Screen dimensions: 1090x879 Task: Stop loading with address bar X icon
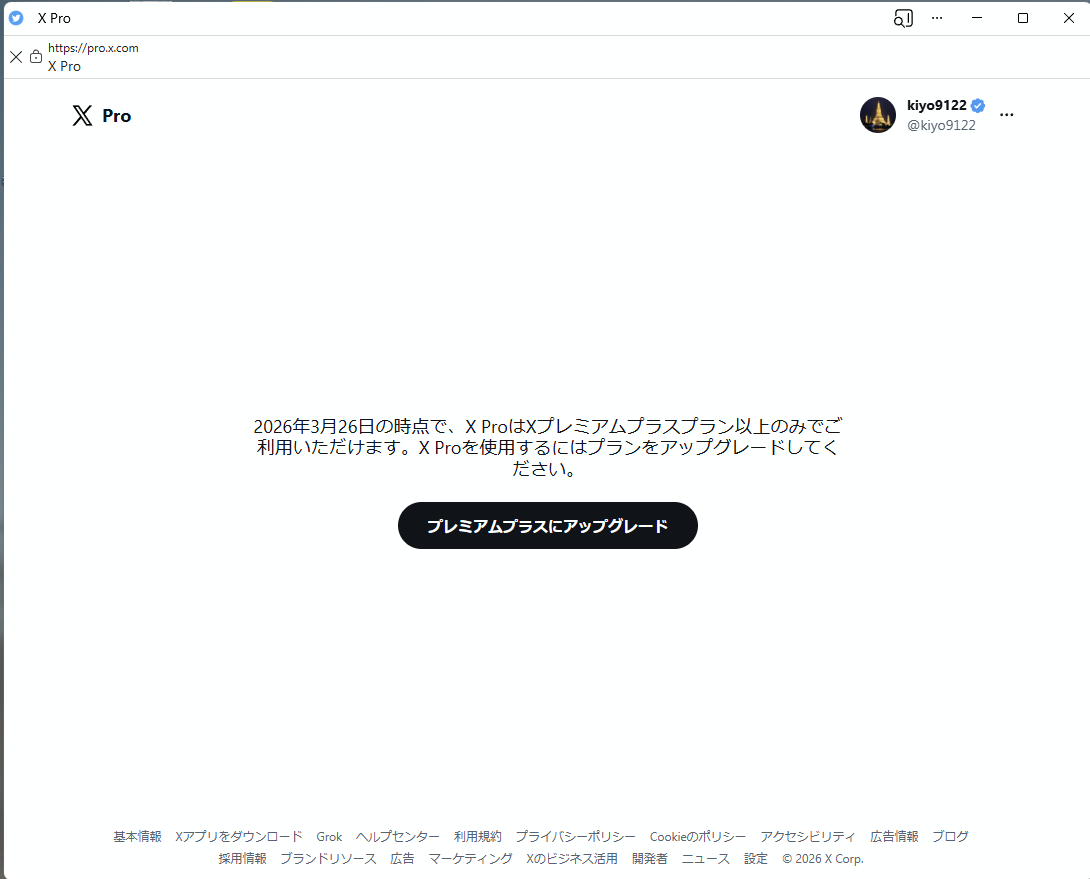click(16, 56)
